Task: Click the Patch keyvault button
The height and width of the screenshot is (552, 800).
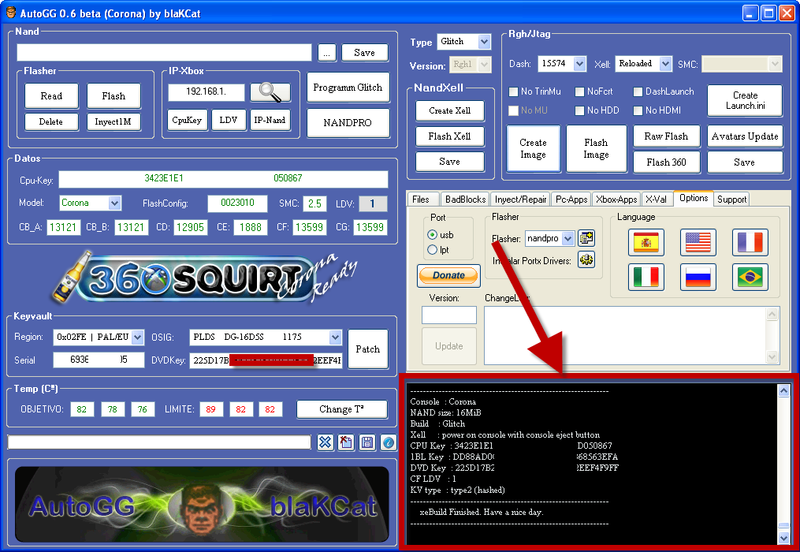Action: coord(368,349)
